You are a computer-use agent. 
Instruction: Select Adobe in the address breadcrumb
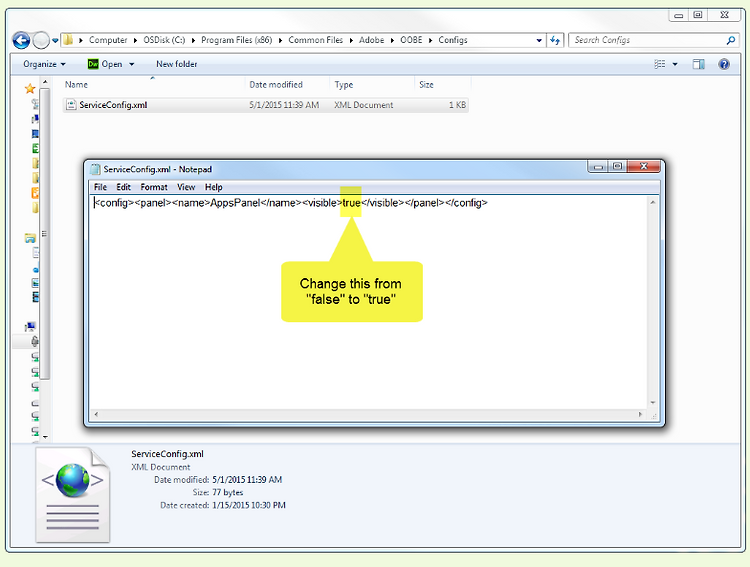371,40
